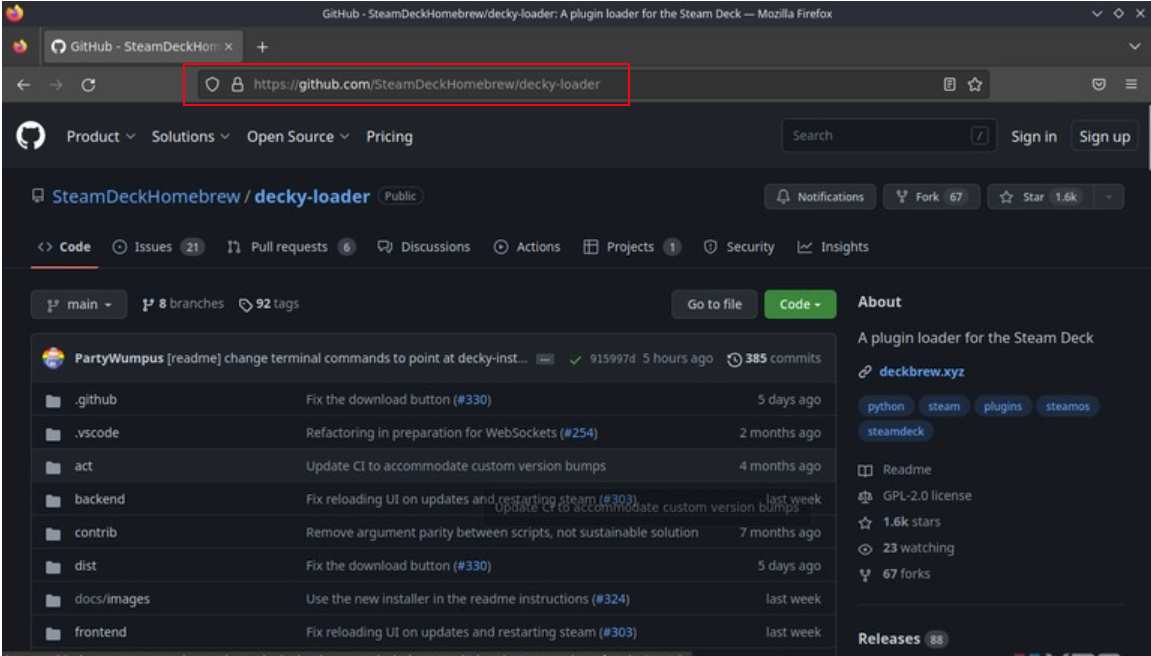Click the Readme book icon
The image size is (1151, 656).
click(x=865, y=470)
